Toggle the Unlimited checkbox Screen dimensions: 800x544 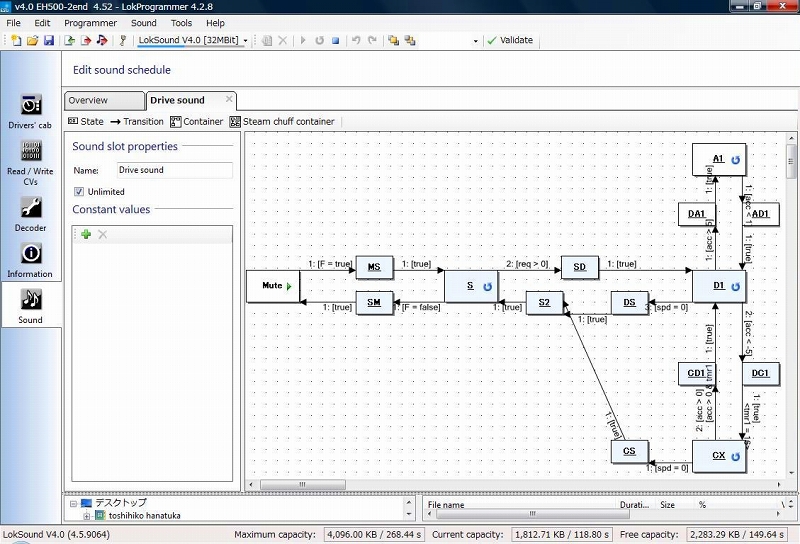(79, 191)
